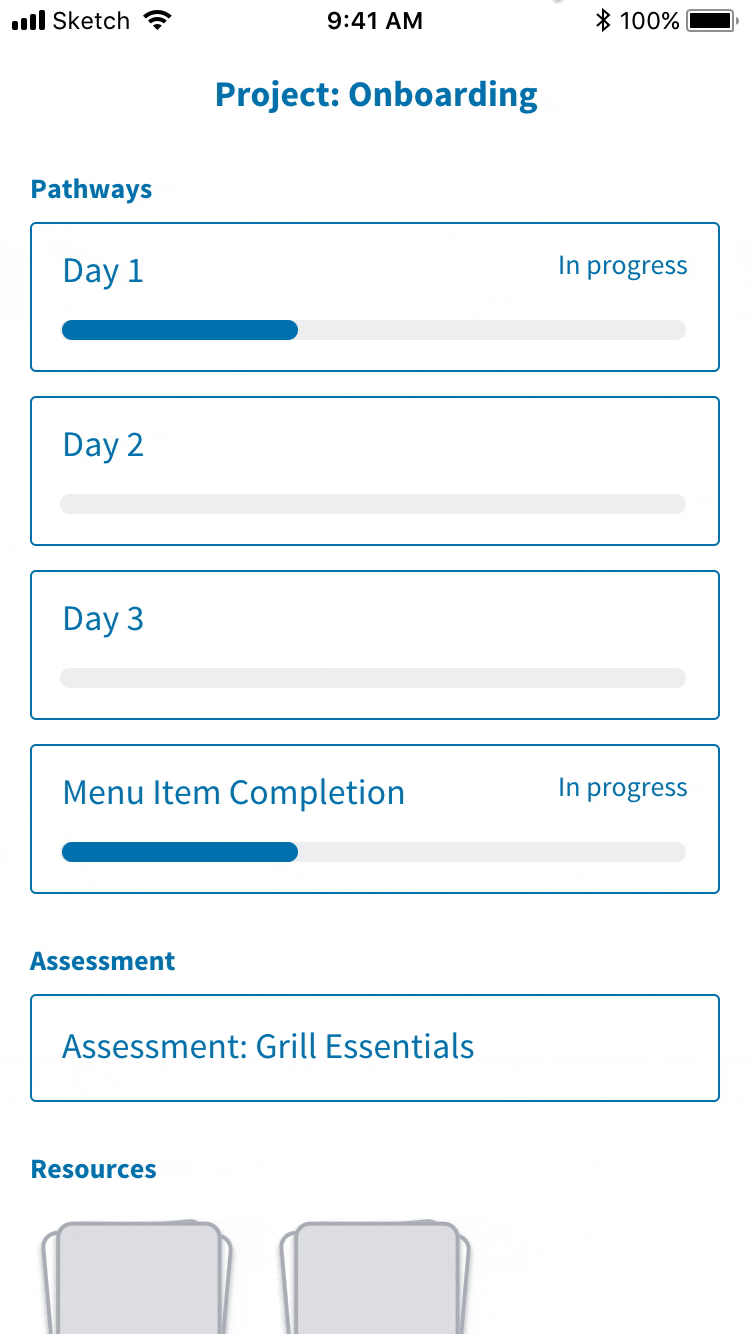Image resolution: width=750 pixels, height=1334 pixels.
Task: Tap Day 1 In progress status label
Action: pyautogui.click(x=623, y=266)
